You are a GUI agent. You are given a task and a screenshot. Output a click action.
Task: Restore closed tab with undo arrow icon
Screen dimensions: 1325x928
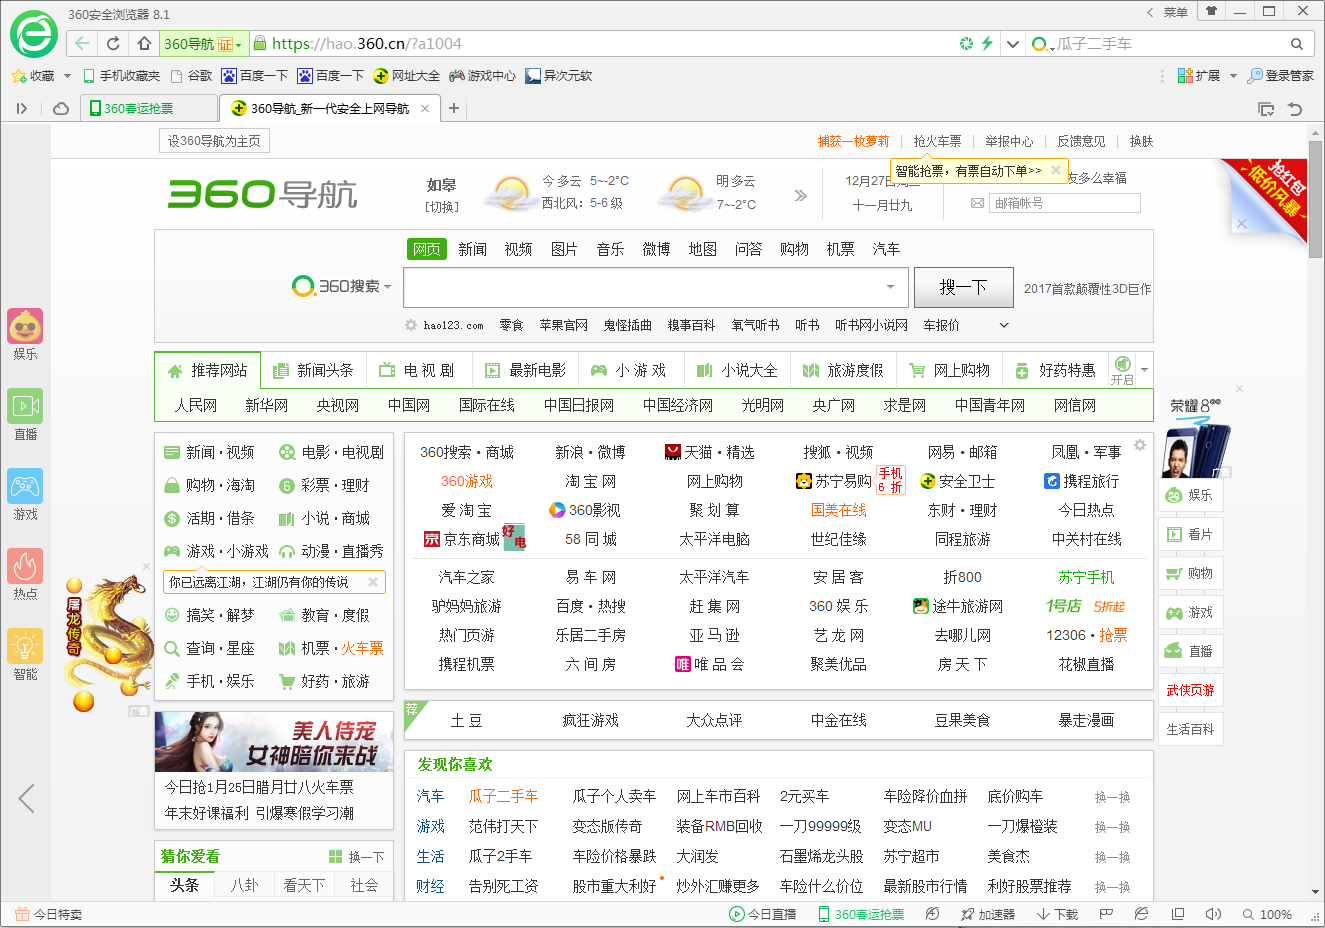1295,108
